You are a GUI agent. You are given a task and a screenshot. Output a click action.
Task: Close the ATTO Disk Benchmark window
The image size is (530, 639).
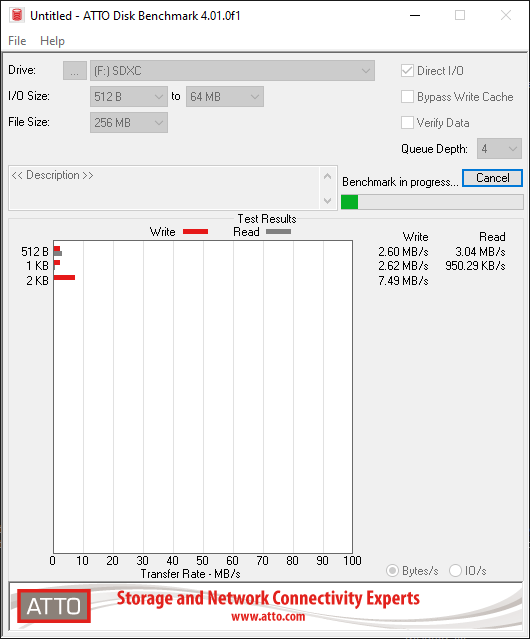tap(506, 15)
